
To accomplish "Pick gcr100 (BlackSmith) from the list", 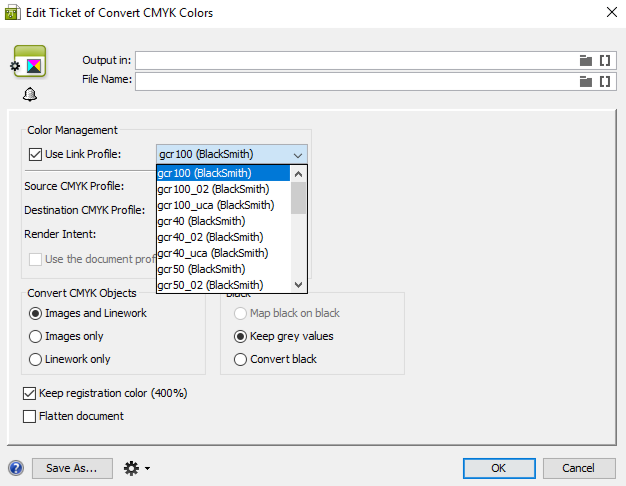I will (x=223, y=173).
